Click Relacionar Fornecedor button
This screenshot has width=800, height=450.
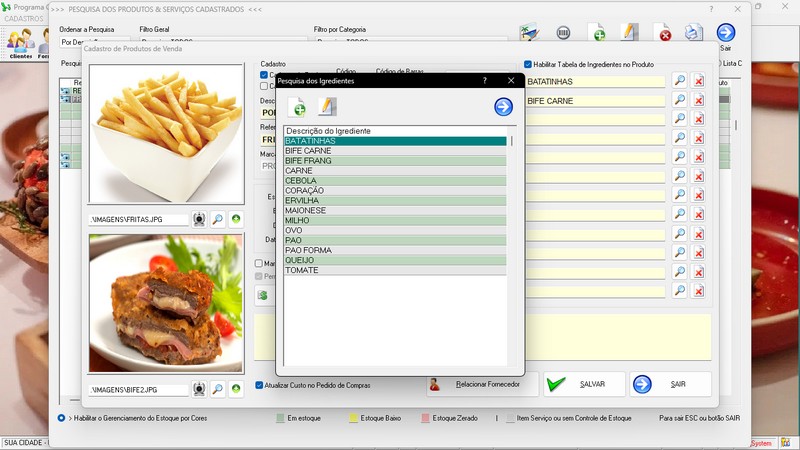[x=482, y=384]
